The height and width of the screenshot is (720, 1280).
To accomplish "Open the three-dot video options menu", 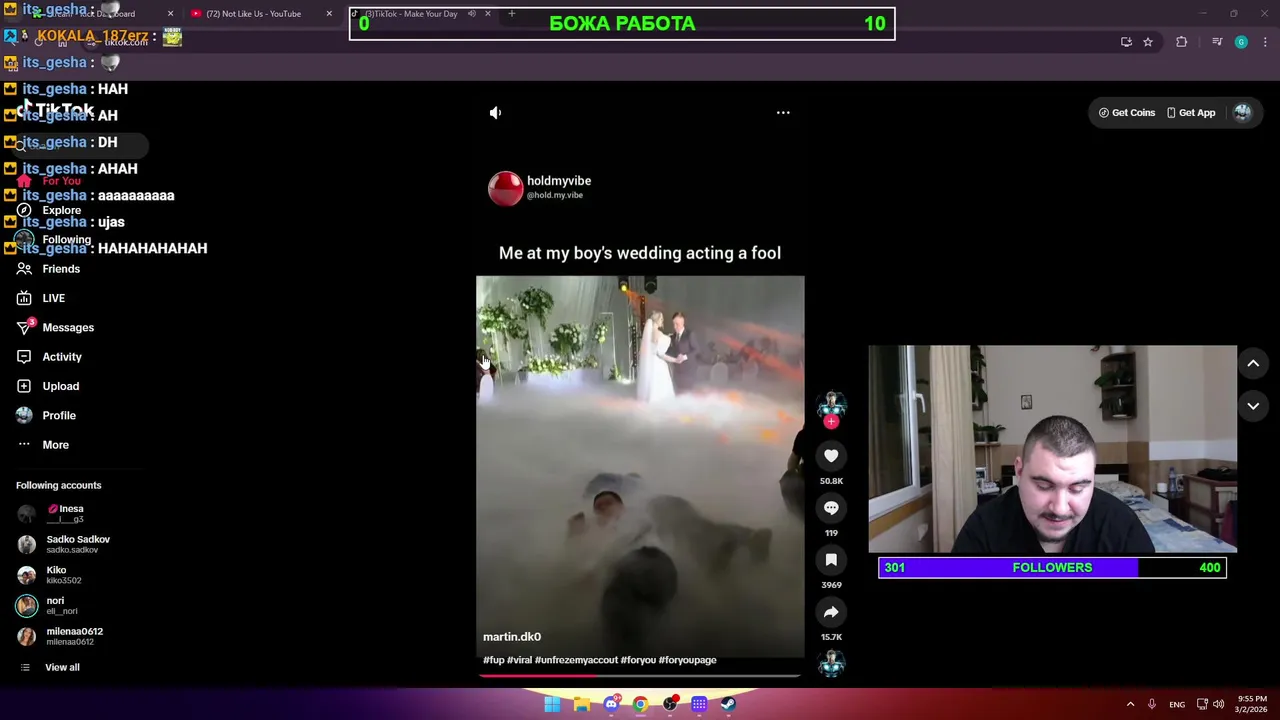I will coord(783,113).
